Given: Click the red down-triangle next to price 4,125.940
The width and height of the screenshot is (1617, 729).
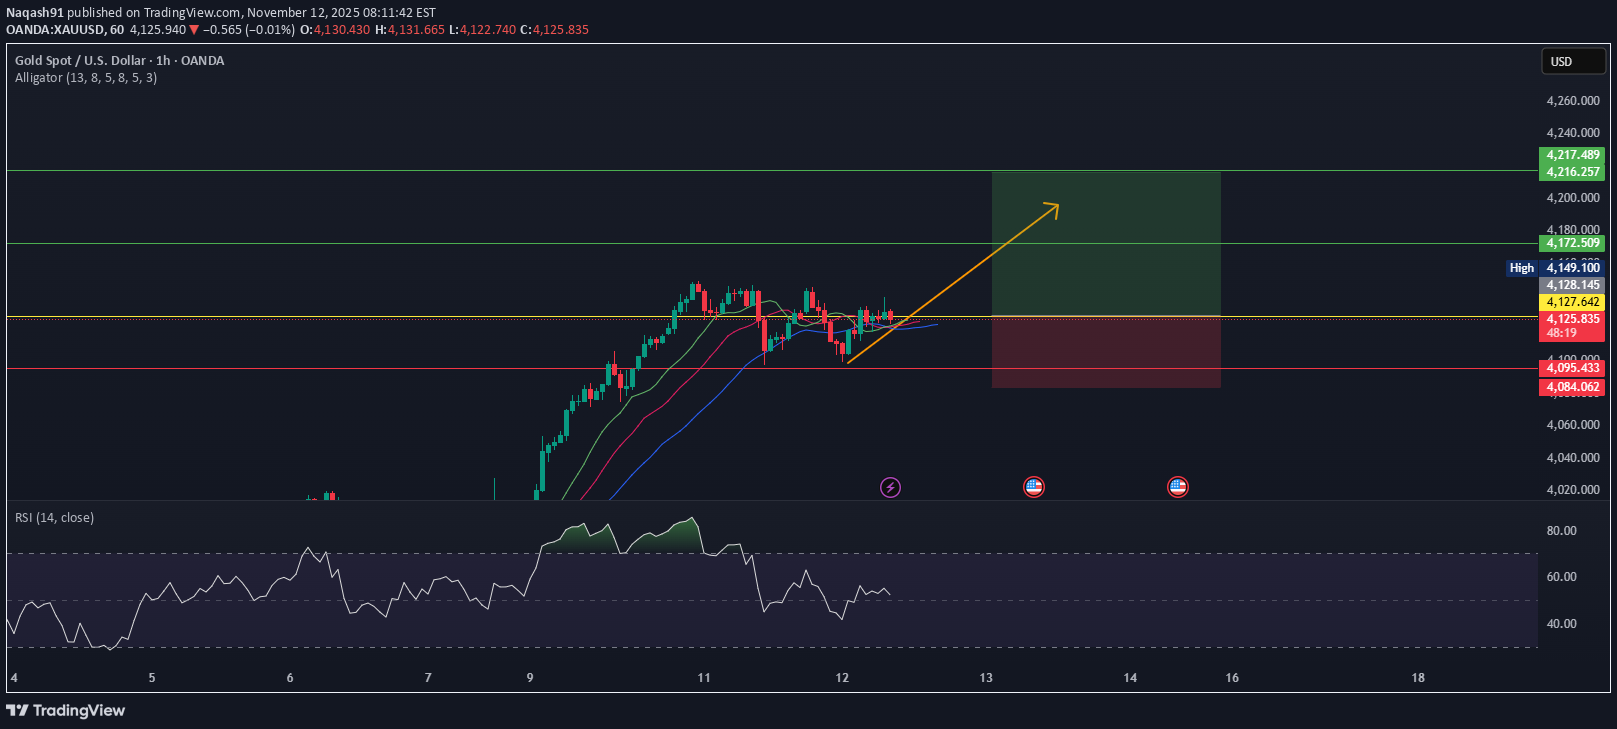Looking at the screenshot, I should [194, 30].
